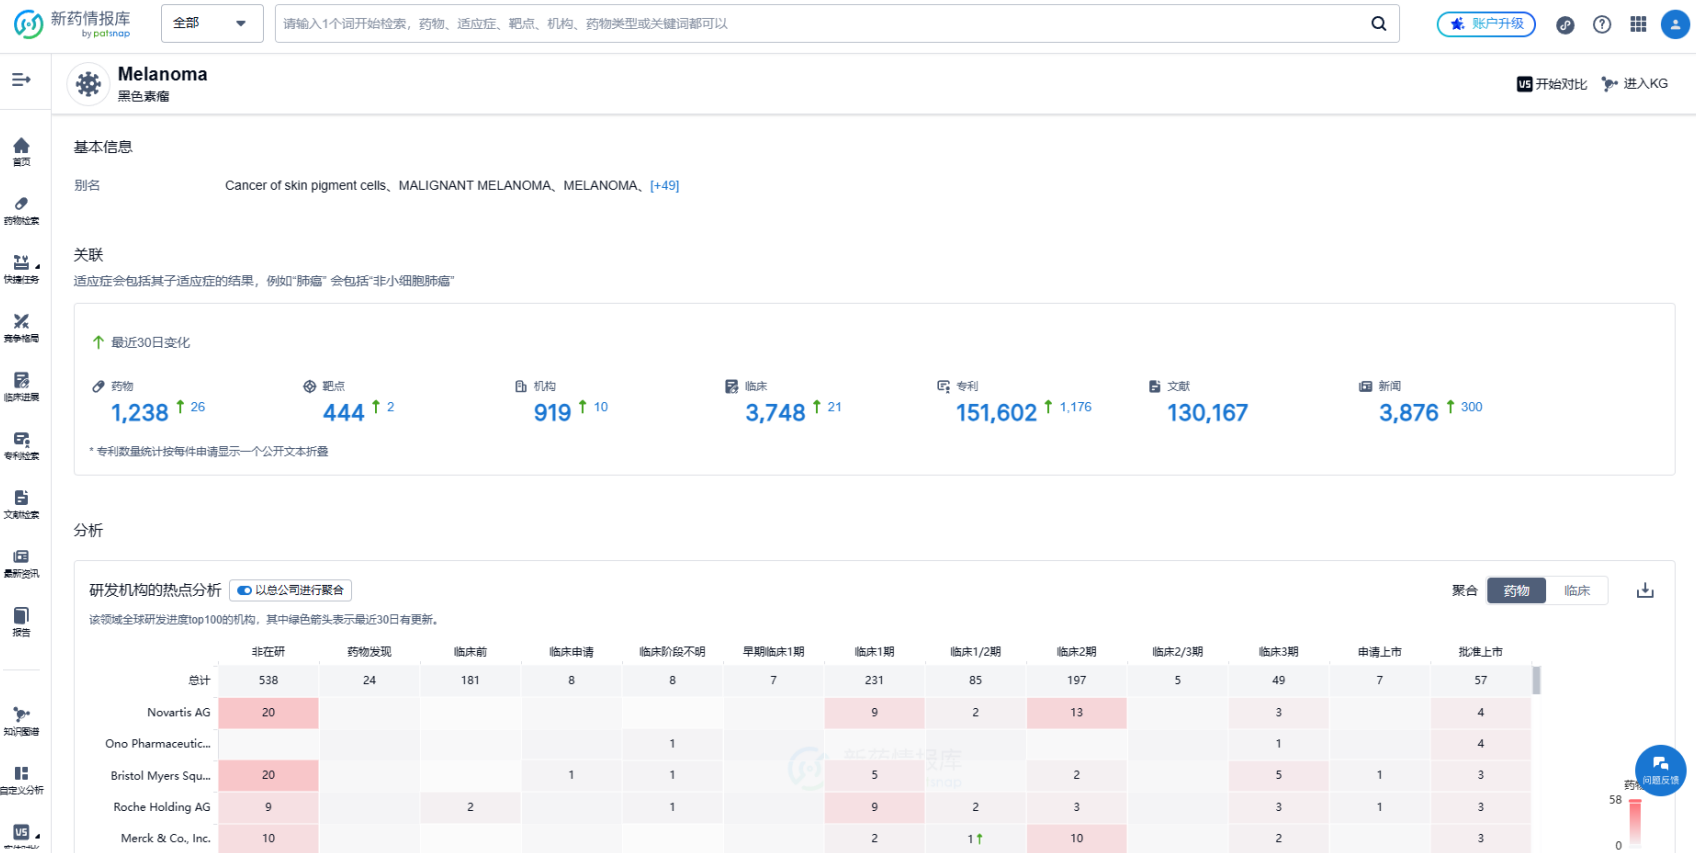Toggle 以总公司进行聚合 aggregation switch
The image size is (1696, 853).
[x=244, y=591]
